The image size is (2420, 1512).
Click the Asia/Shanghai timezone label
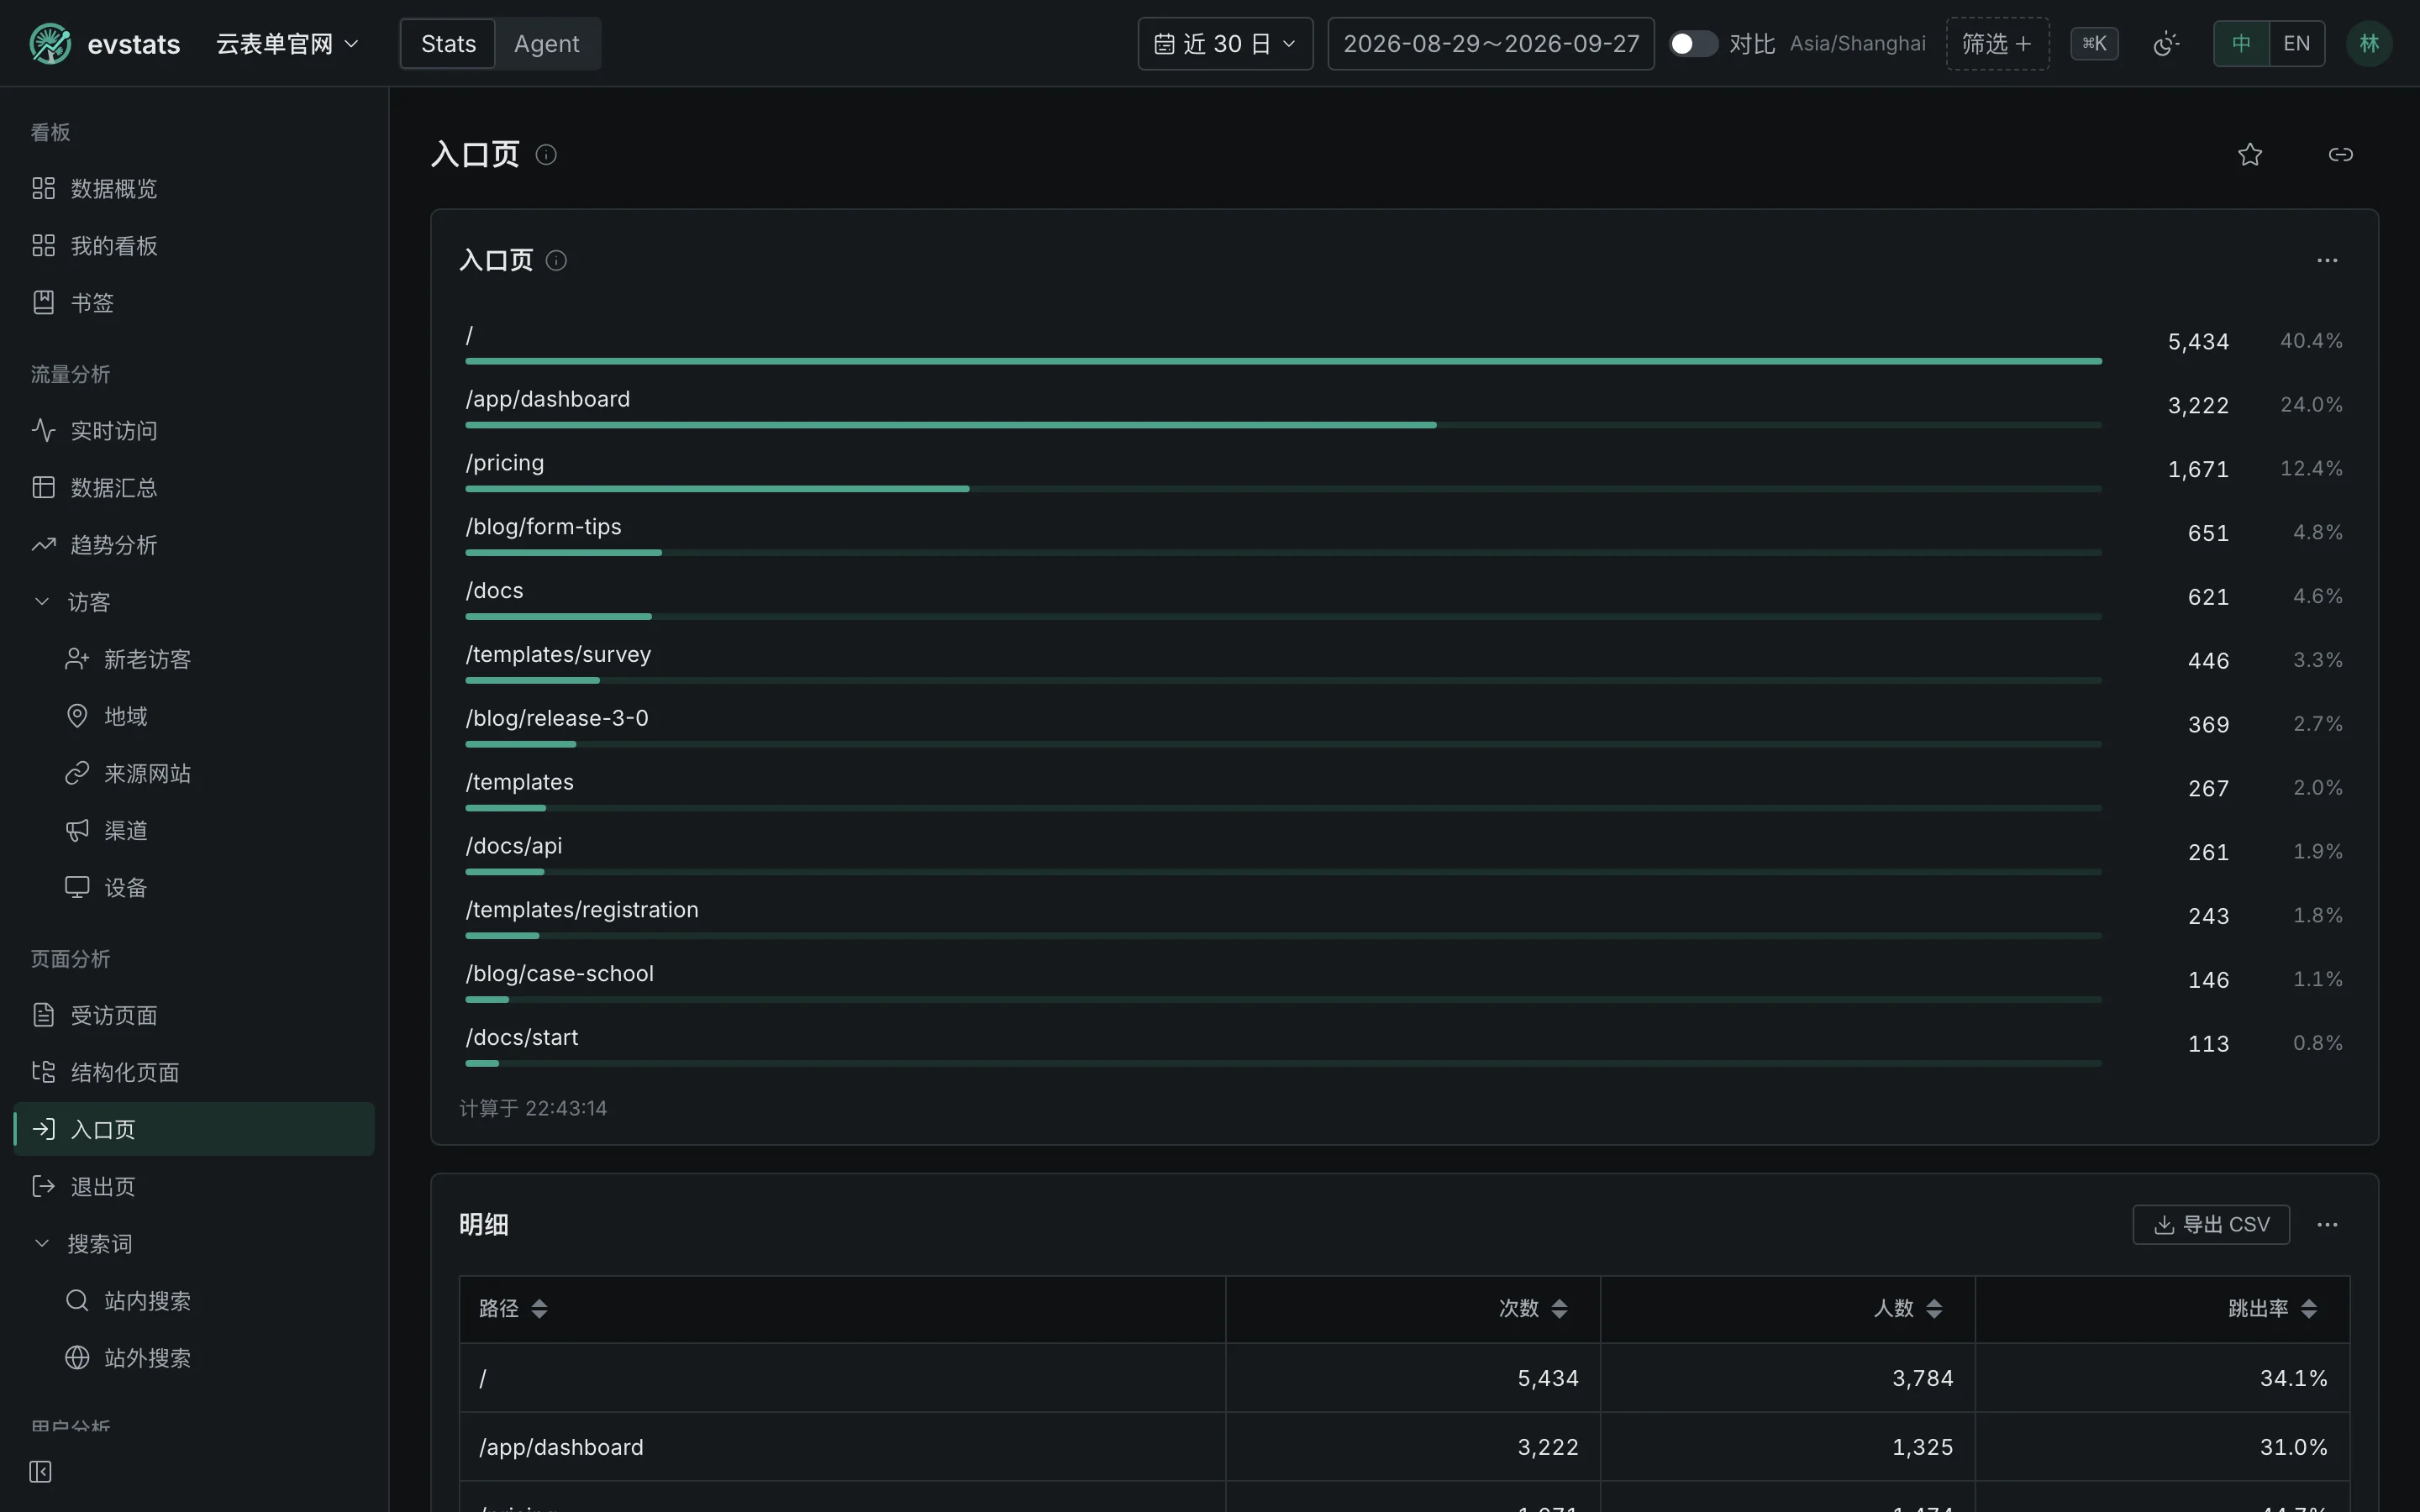1857,44
